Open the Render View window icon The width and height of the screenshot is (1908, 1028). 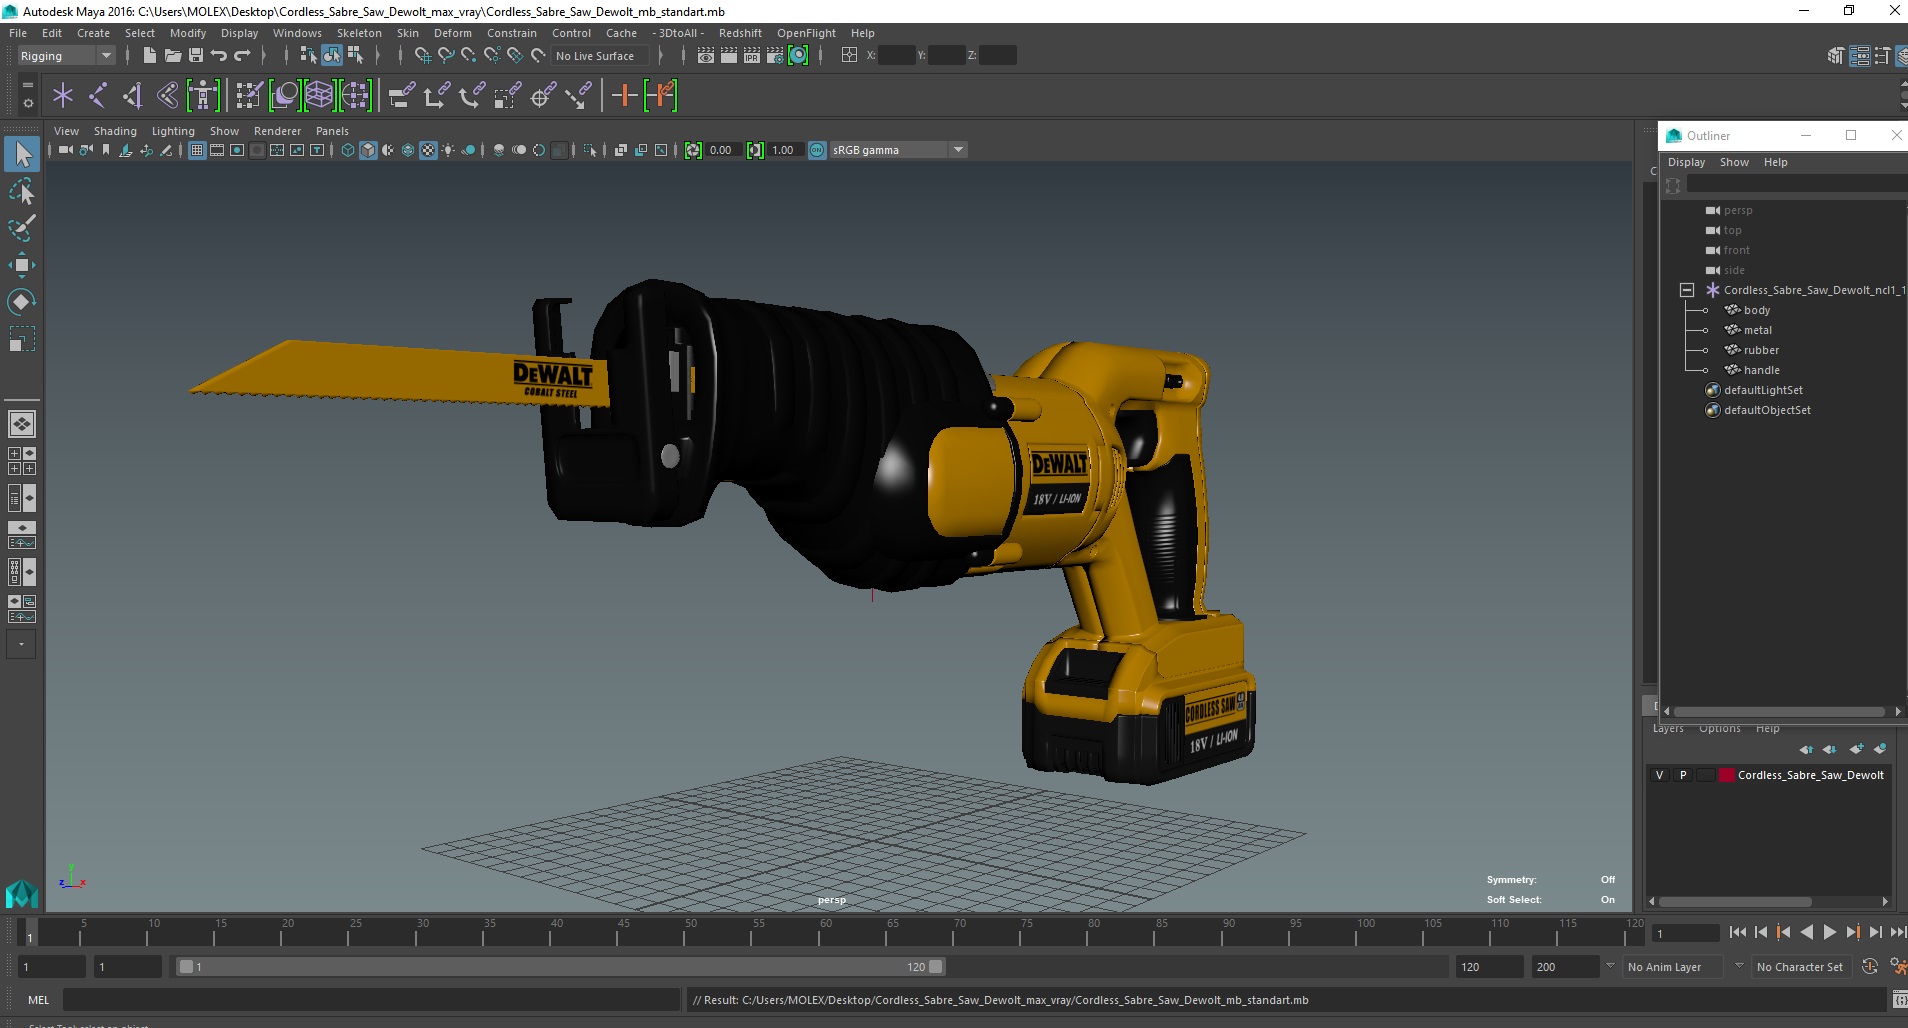pyautogui.click(x=706, y=56)
